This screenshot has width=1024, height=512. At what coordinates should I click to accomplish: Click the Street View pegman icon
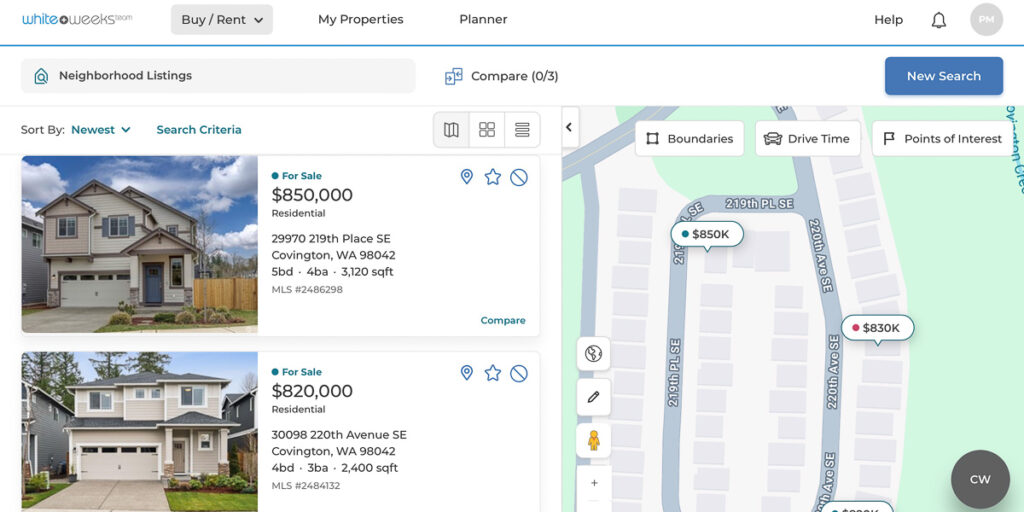[593, 440]
